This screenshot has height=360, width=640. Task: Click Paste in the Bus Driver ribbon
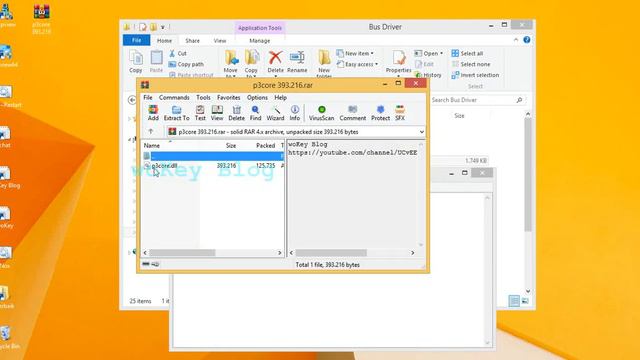click(x=156, y=62)
